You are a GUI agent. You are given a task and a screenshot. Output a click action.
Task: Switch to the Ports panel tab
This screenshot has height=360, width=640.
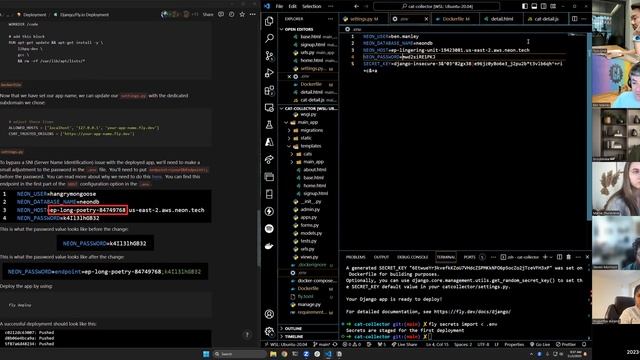469,257
